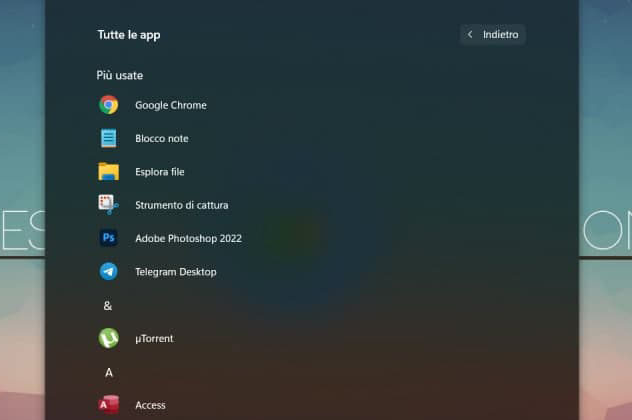Click the 'Tutte le app' title

tap(129, 35)
